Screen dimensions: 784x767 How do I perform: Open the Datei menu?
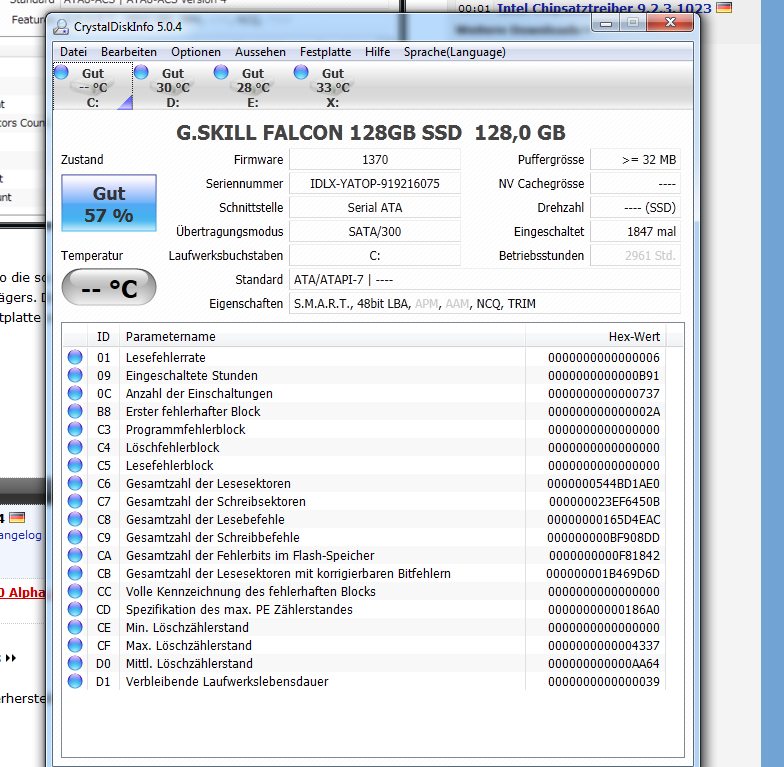pos(73,52)
